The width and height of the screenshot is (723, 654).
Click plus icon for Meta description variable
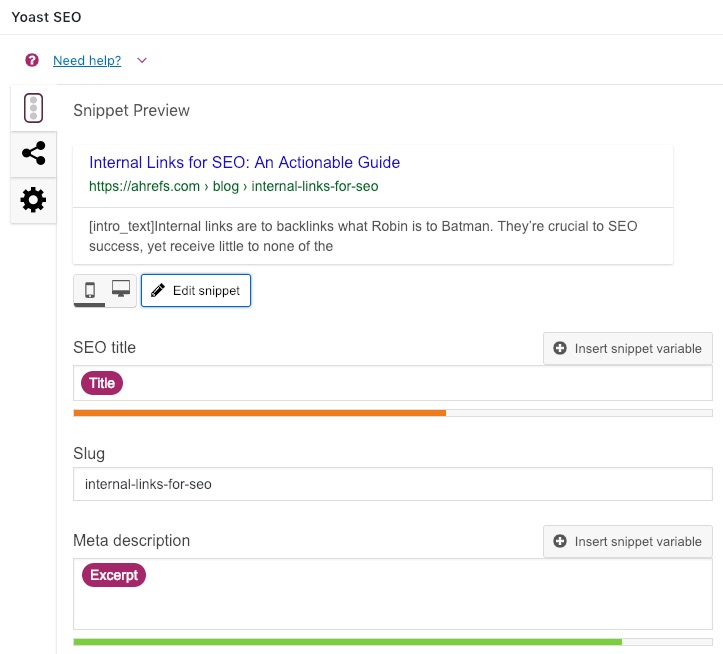click(x=560, y=541)
